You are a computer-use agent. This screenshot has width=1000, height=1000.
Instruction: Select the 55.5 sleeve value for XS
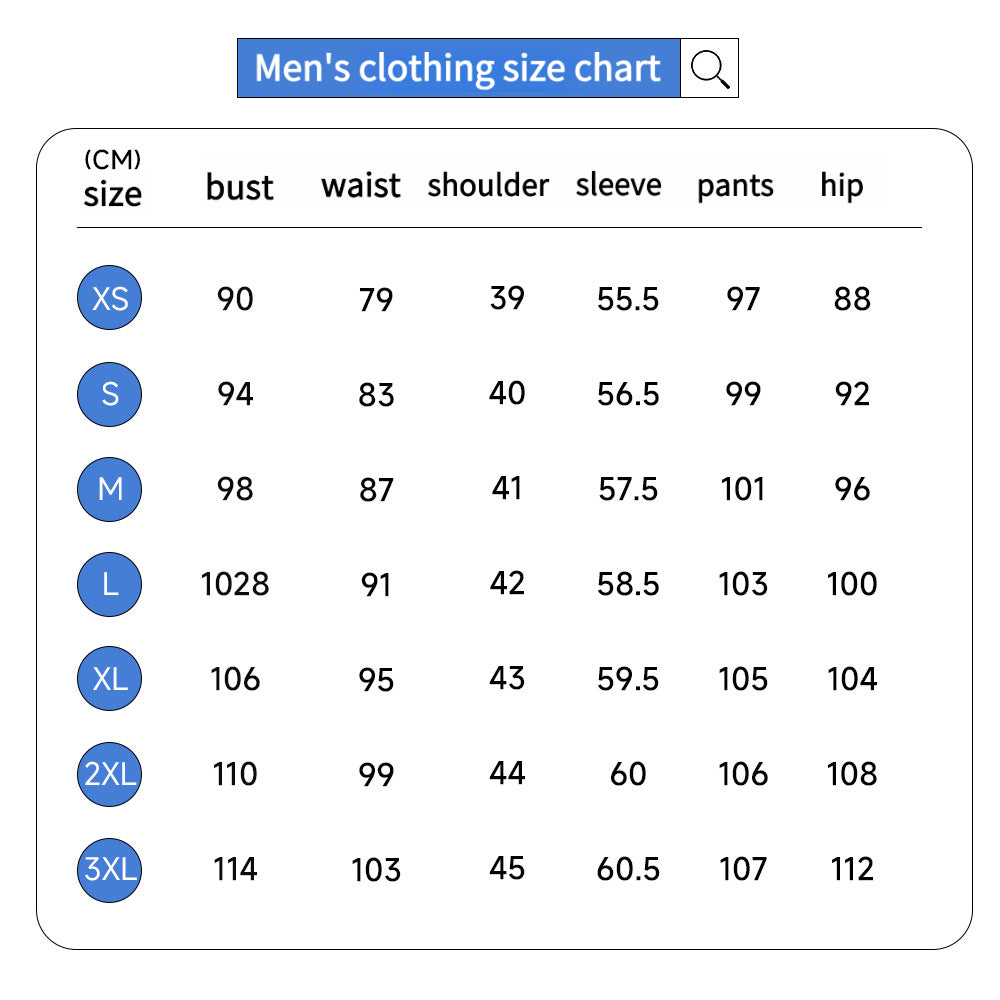point(628,299)
